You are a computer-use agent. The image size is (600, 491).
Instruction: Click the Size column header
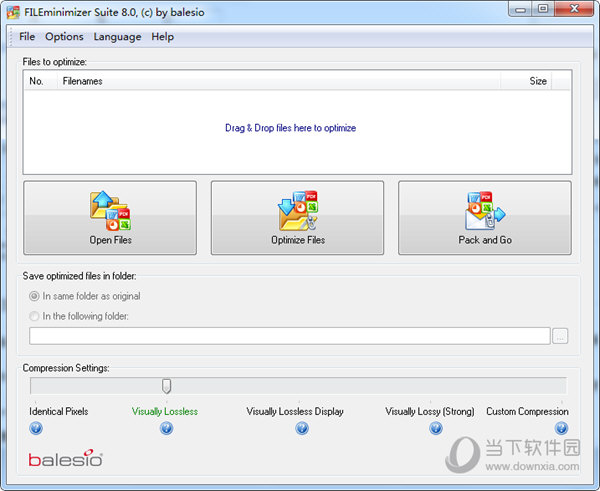[526, 81]
